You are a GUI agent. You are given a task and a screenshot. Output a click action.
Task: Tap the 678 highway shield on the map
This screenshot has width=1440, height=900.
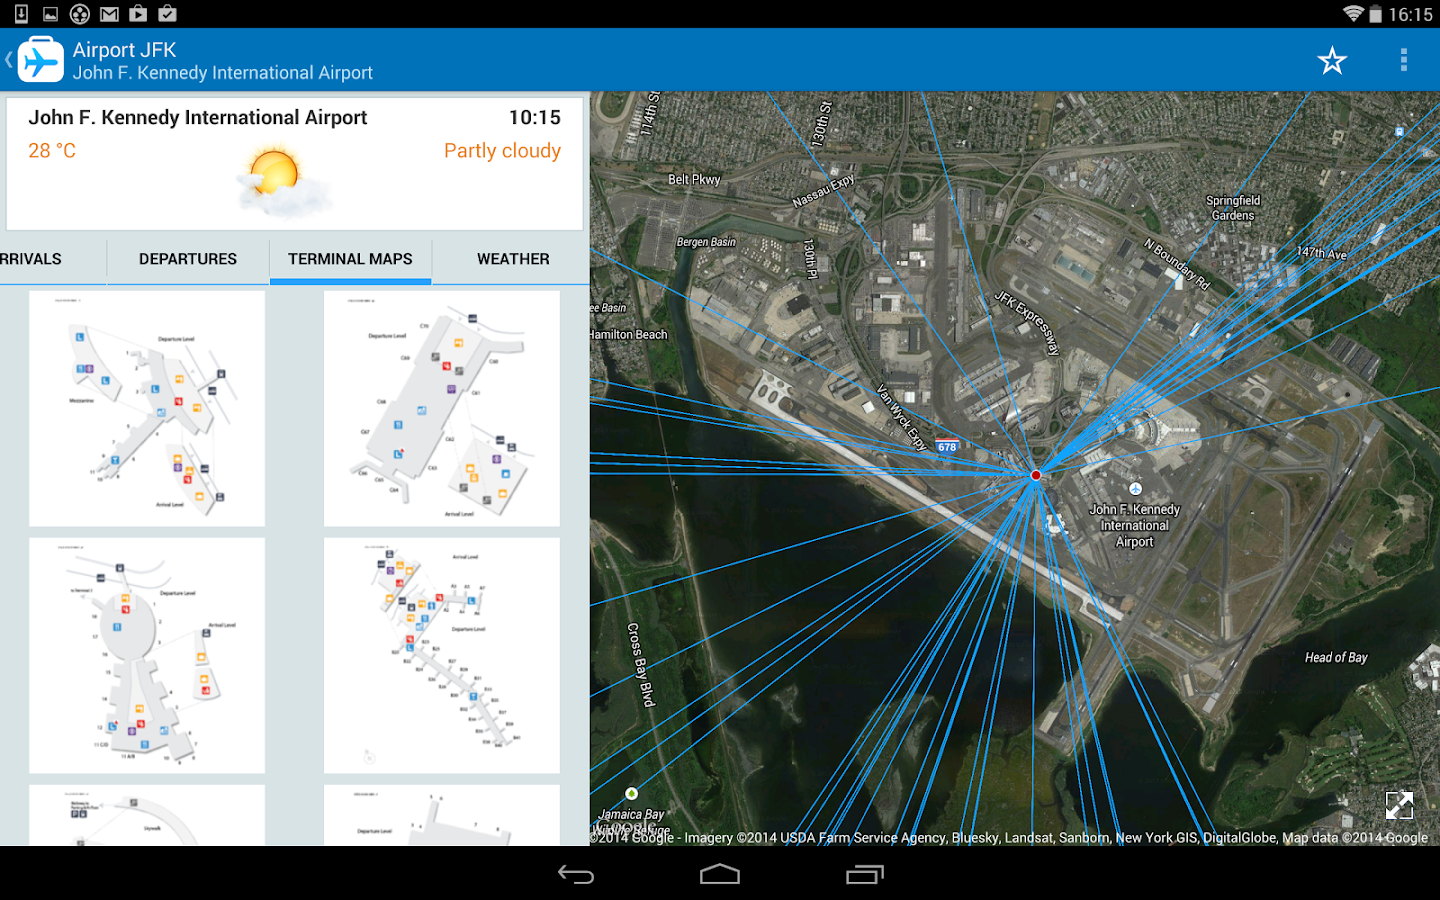pos(946,446)
